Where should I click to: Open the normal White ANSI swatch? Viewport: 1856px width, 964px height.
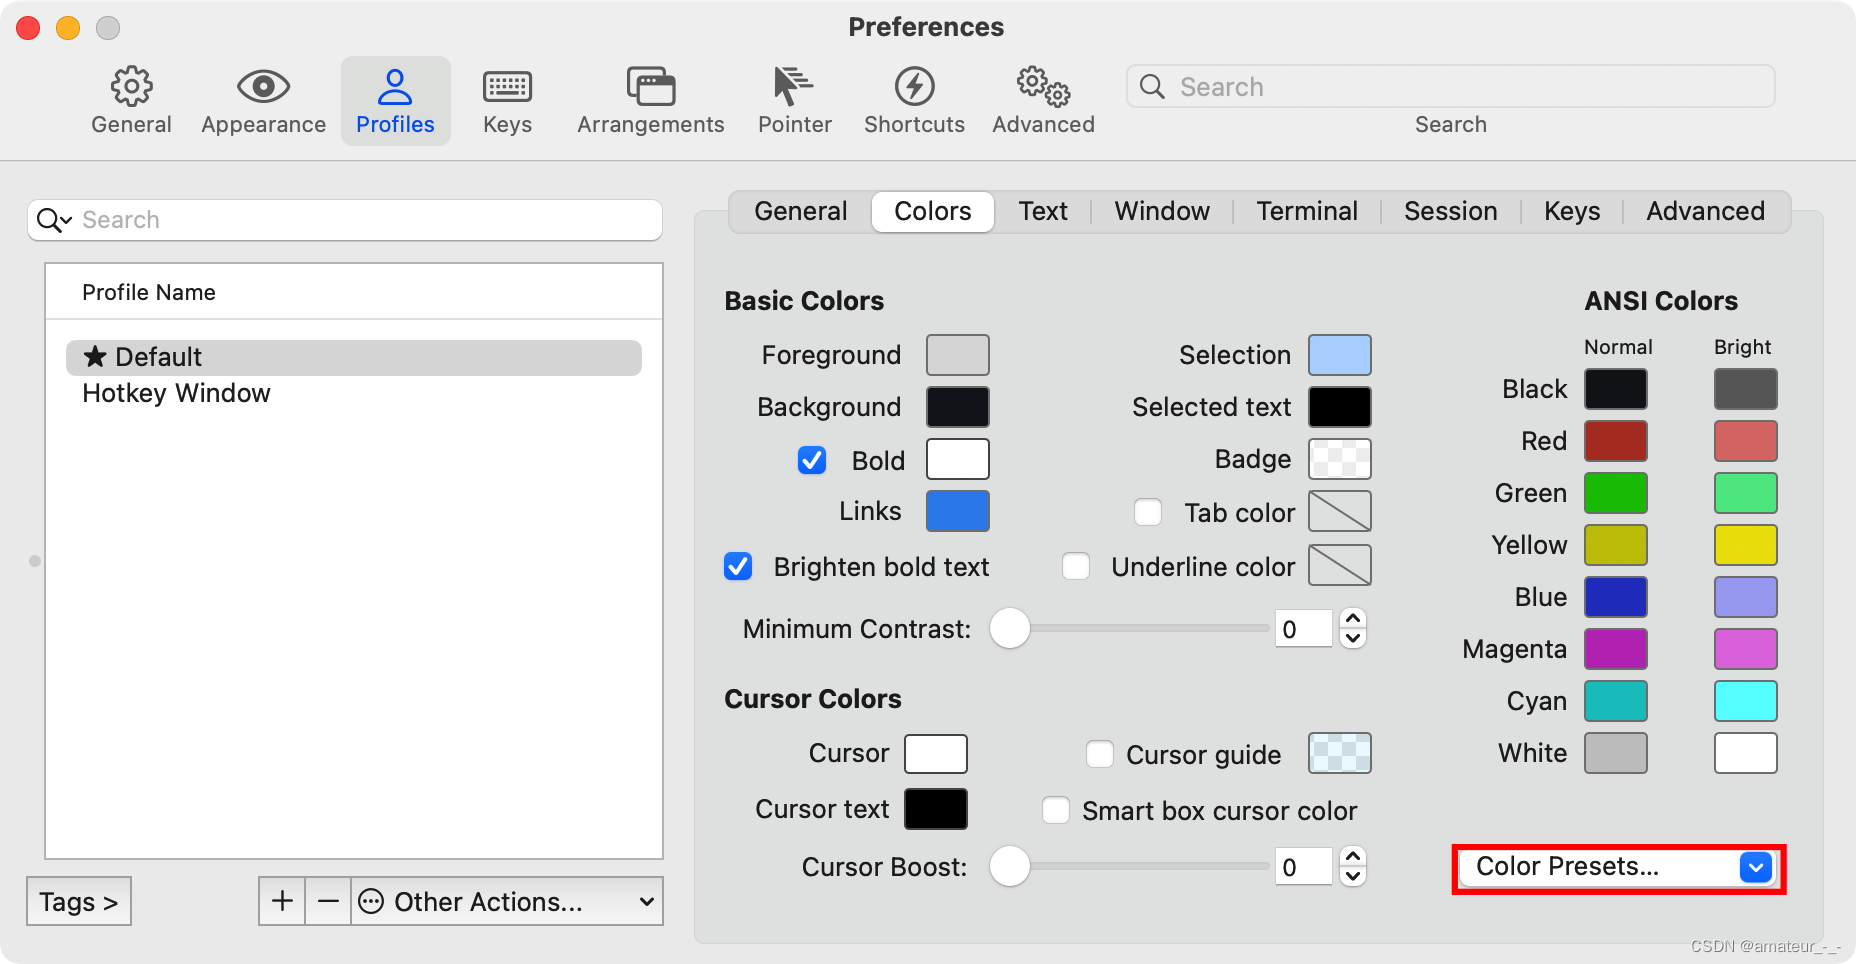1616,753
